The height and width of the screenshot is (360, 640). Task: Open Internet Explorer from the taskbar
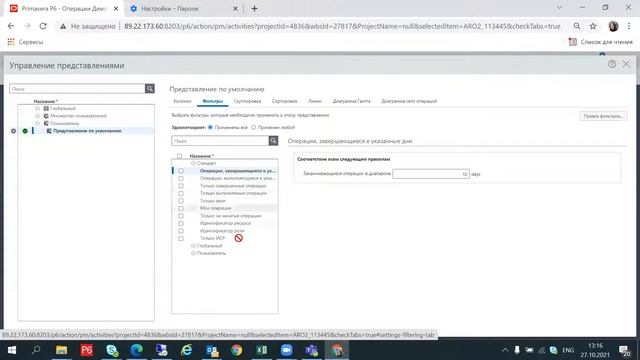click(x=187, y=350)
